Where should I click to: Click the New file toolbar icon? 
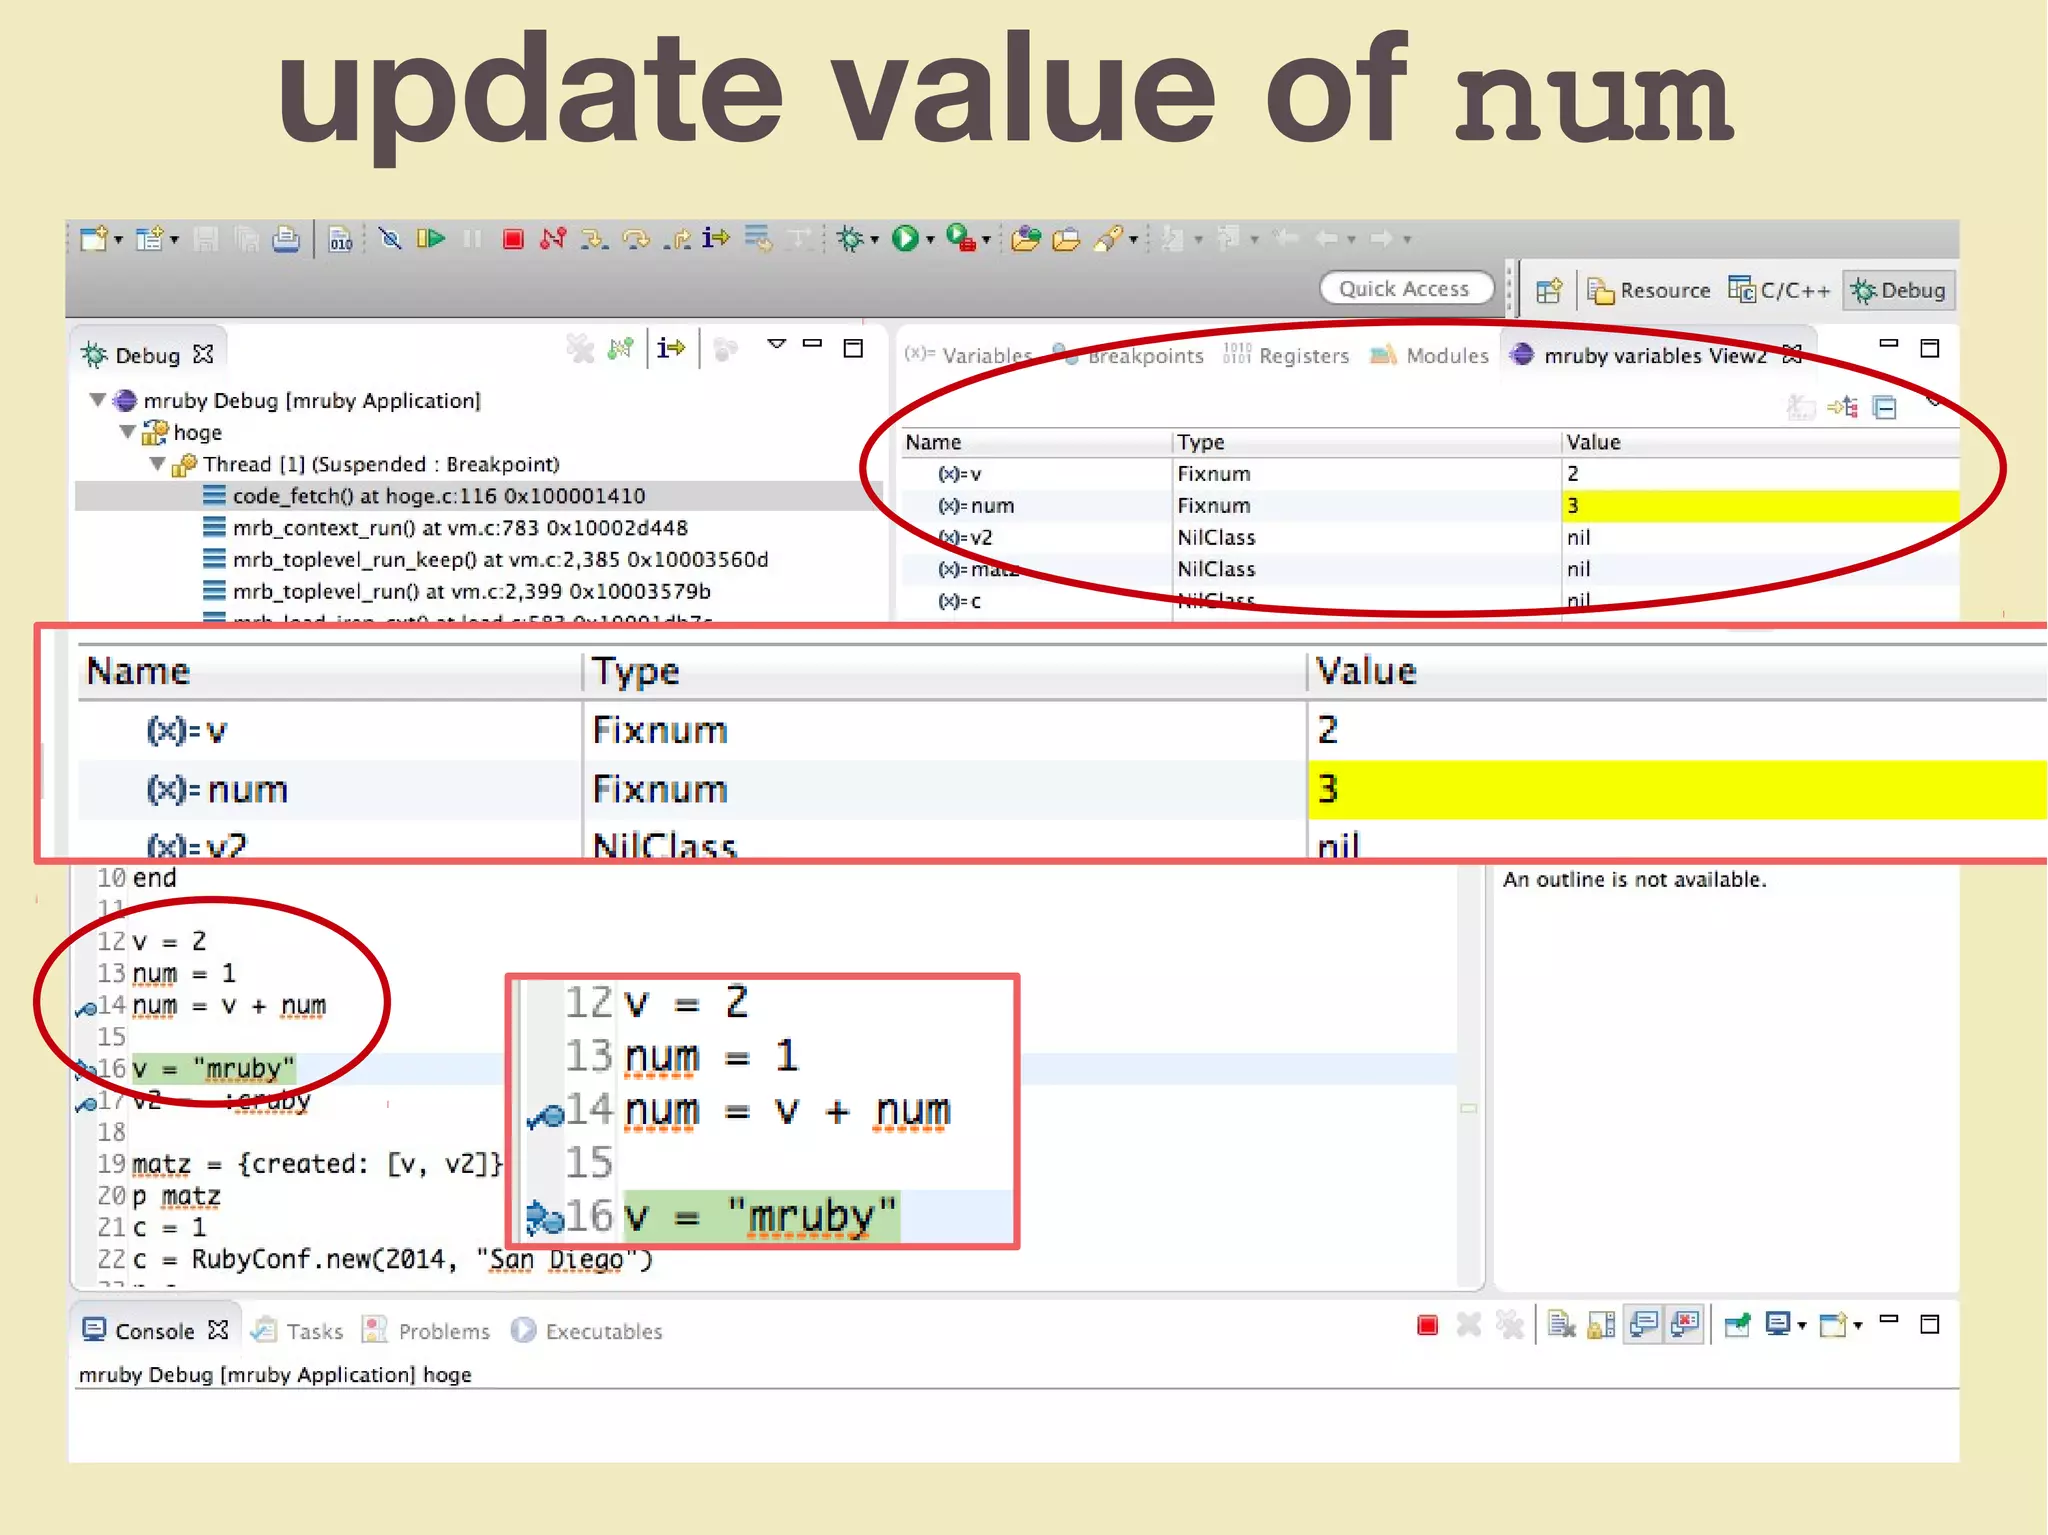pyautogui.click(x=93, y=239)
